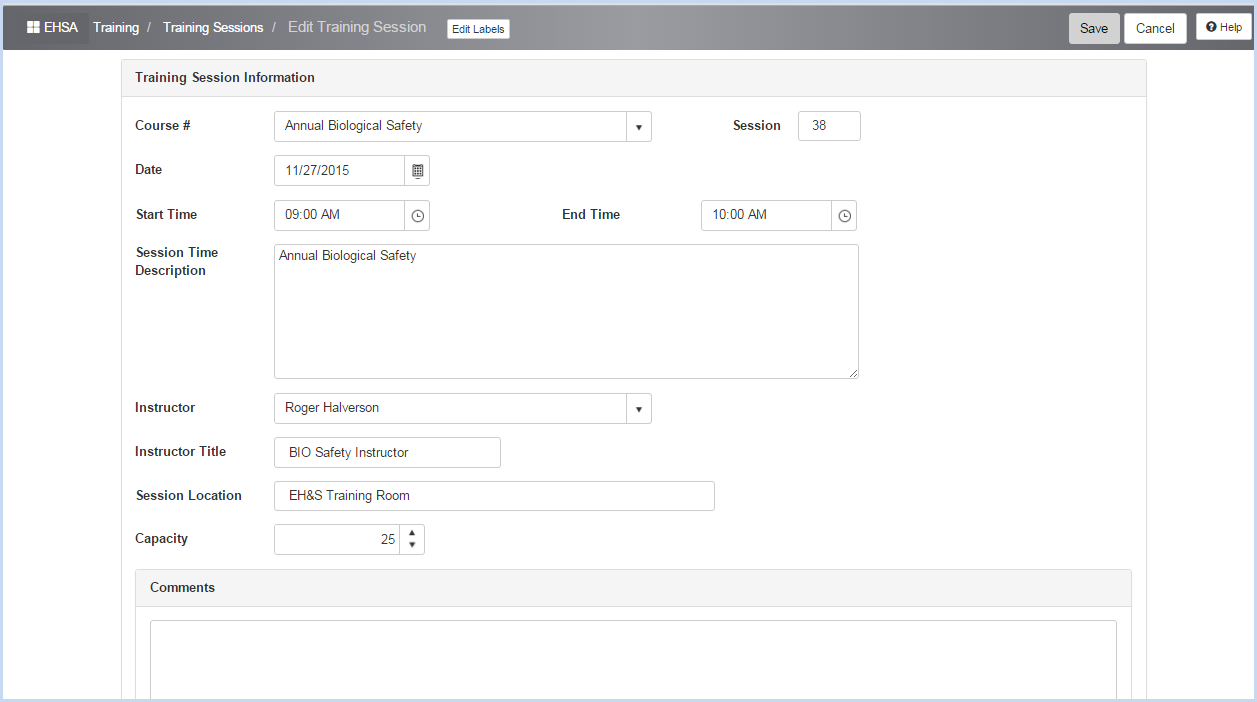The height and width of the screenshot is (702, 1257).
Task: Focus the Start Time field
Action: point(340,216)
